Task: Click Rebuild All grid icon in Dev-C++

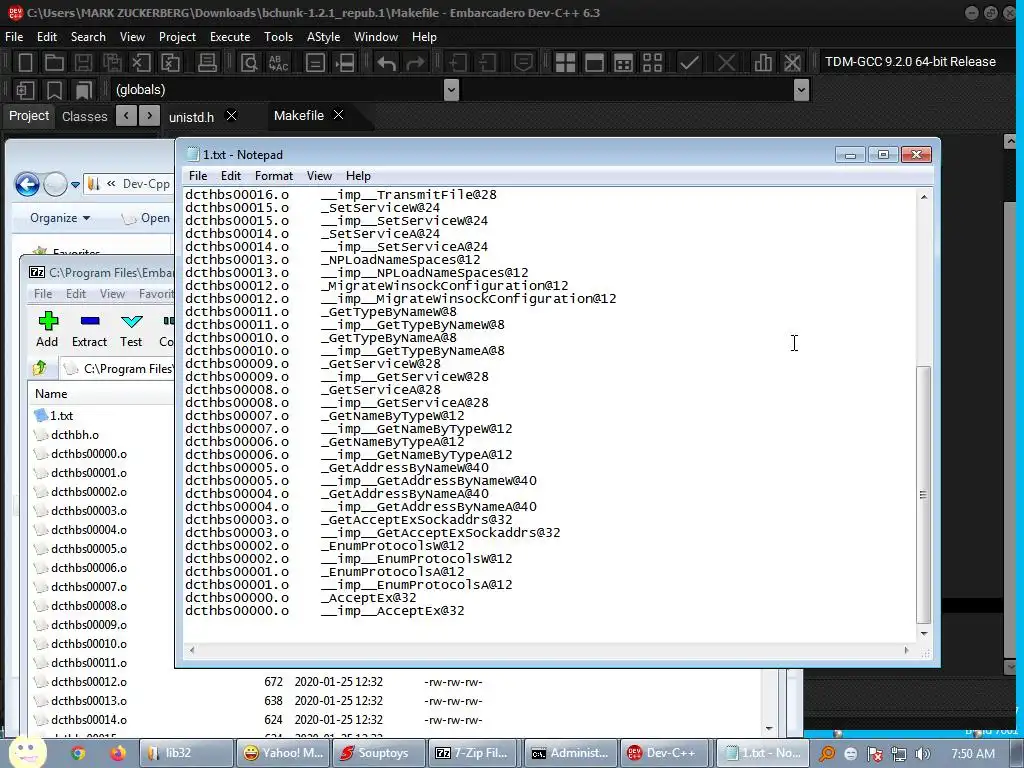Action: (652, 62)
